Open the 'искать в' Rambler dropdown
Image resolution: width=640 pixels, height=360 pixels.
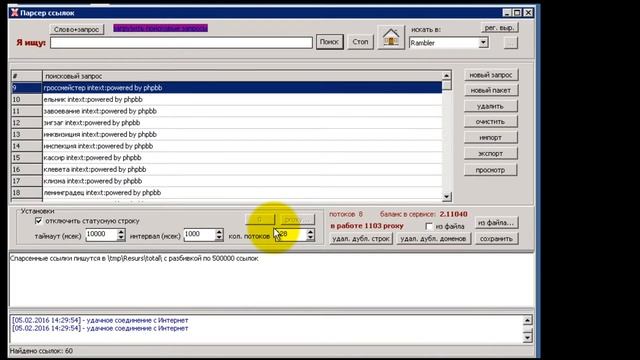coord(483,42)
